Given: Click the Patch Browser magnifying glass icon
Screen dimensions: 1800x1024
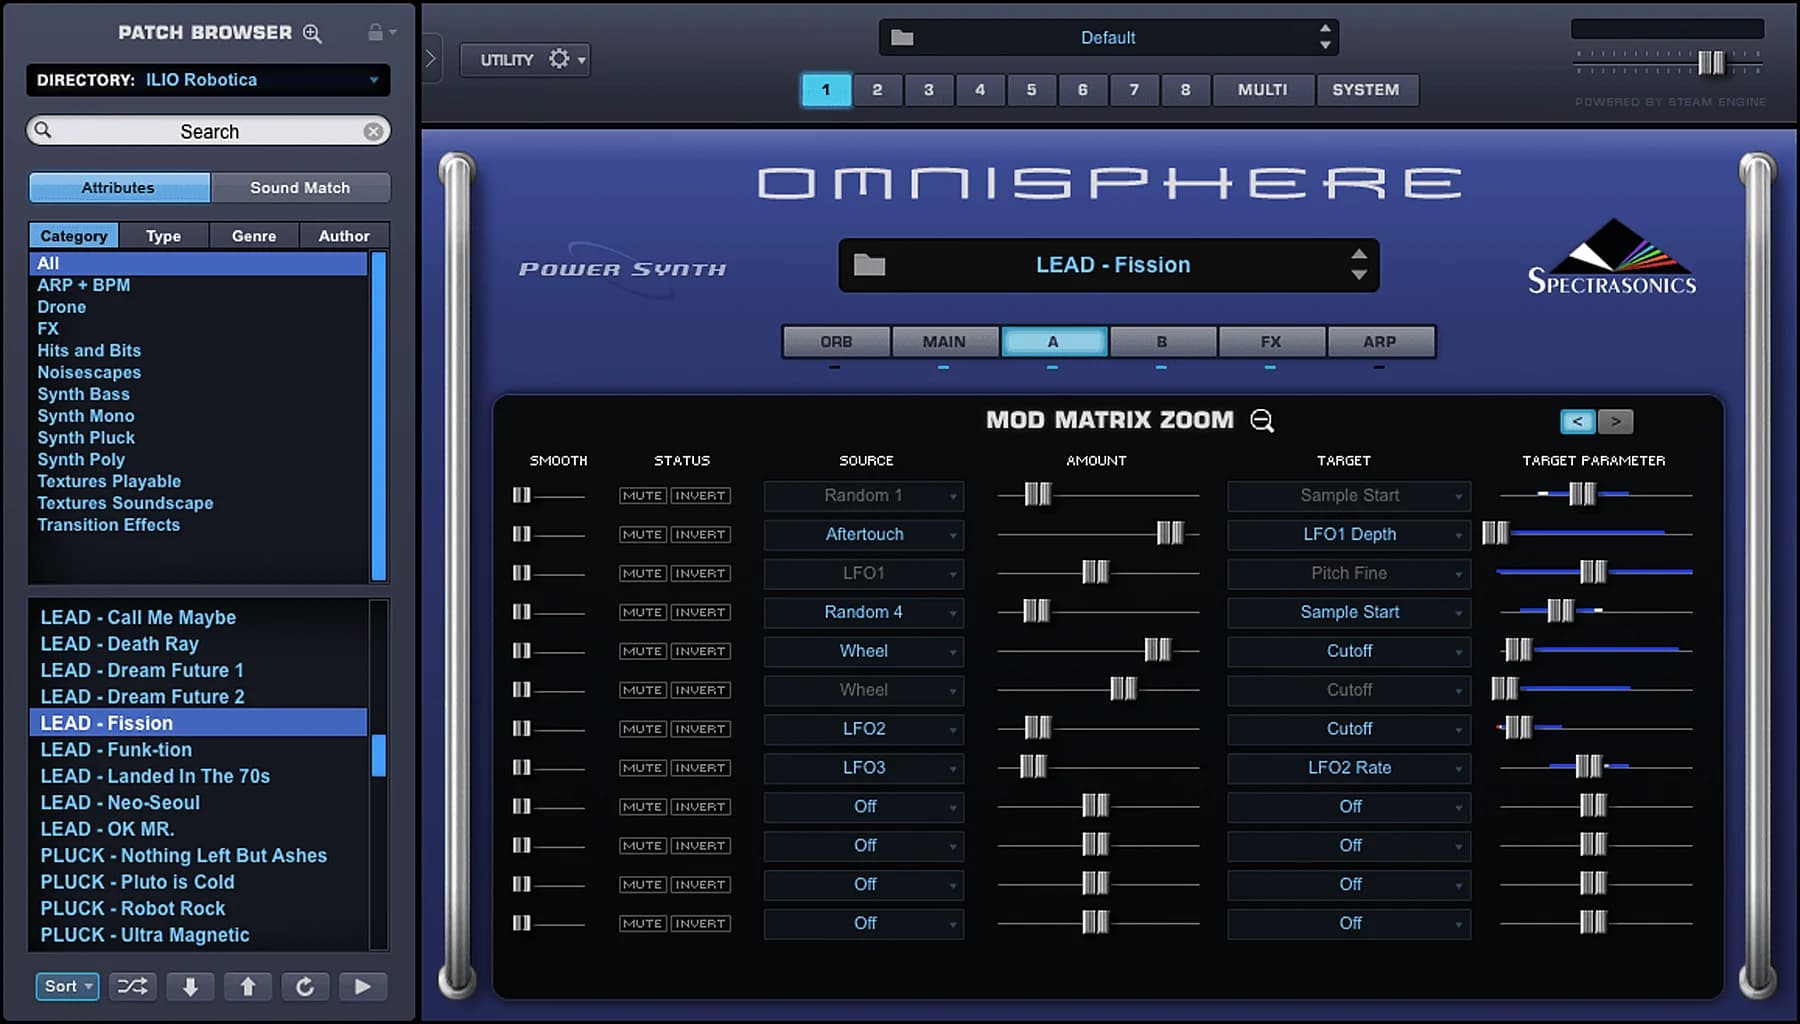Looking at the screenshot, I should 312,32.
